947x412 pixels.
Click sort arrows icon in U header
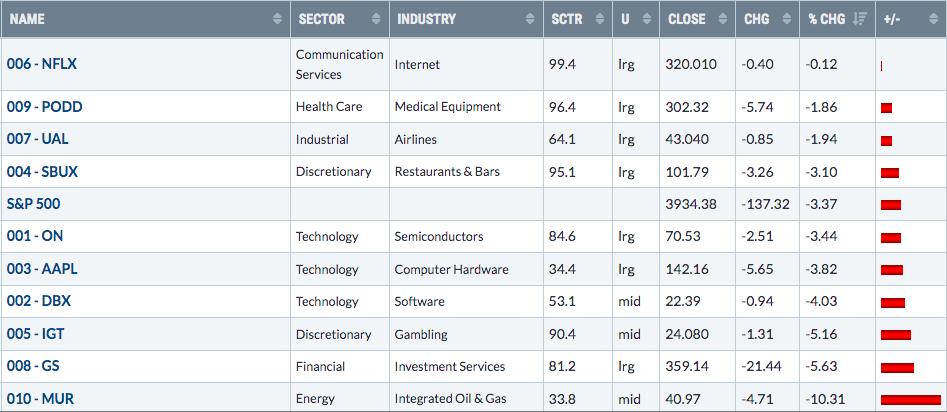(646, 19)
